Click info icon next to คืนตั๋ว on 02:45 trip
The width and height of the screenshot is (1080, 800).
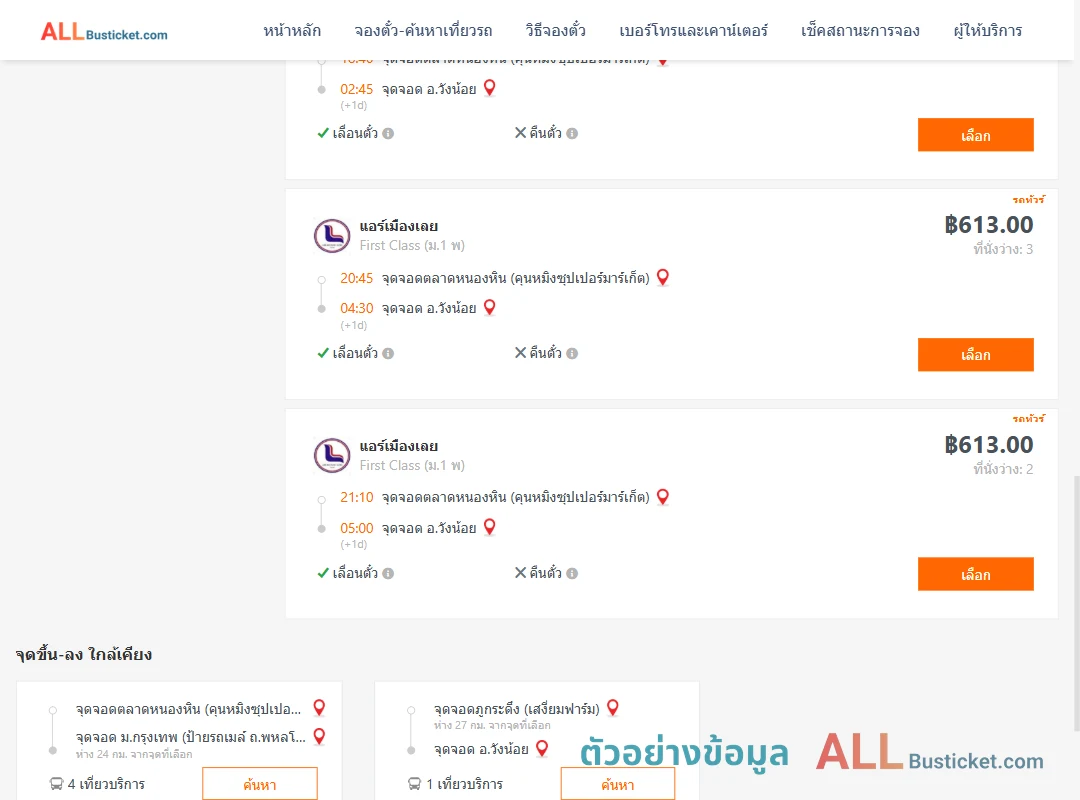(572, 134)
